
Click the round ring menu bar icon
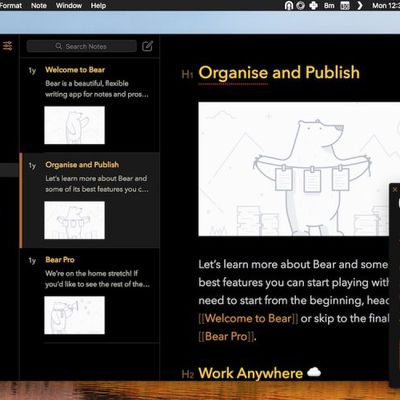pos(300,6)
